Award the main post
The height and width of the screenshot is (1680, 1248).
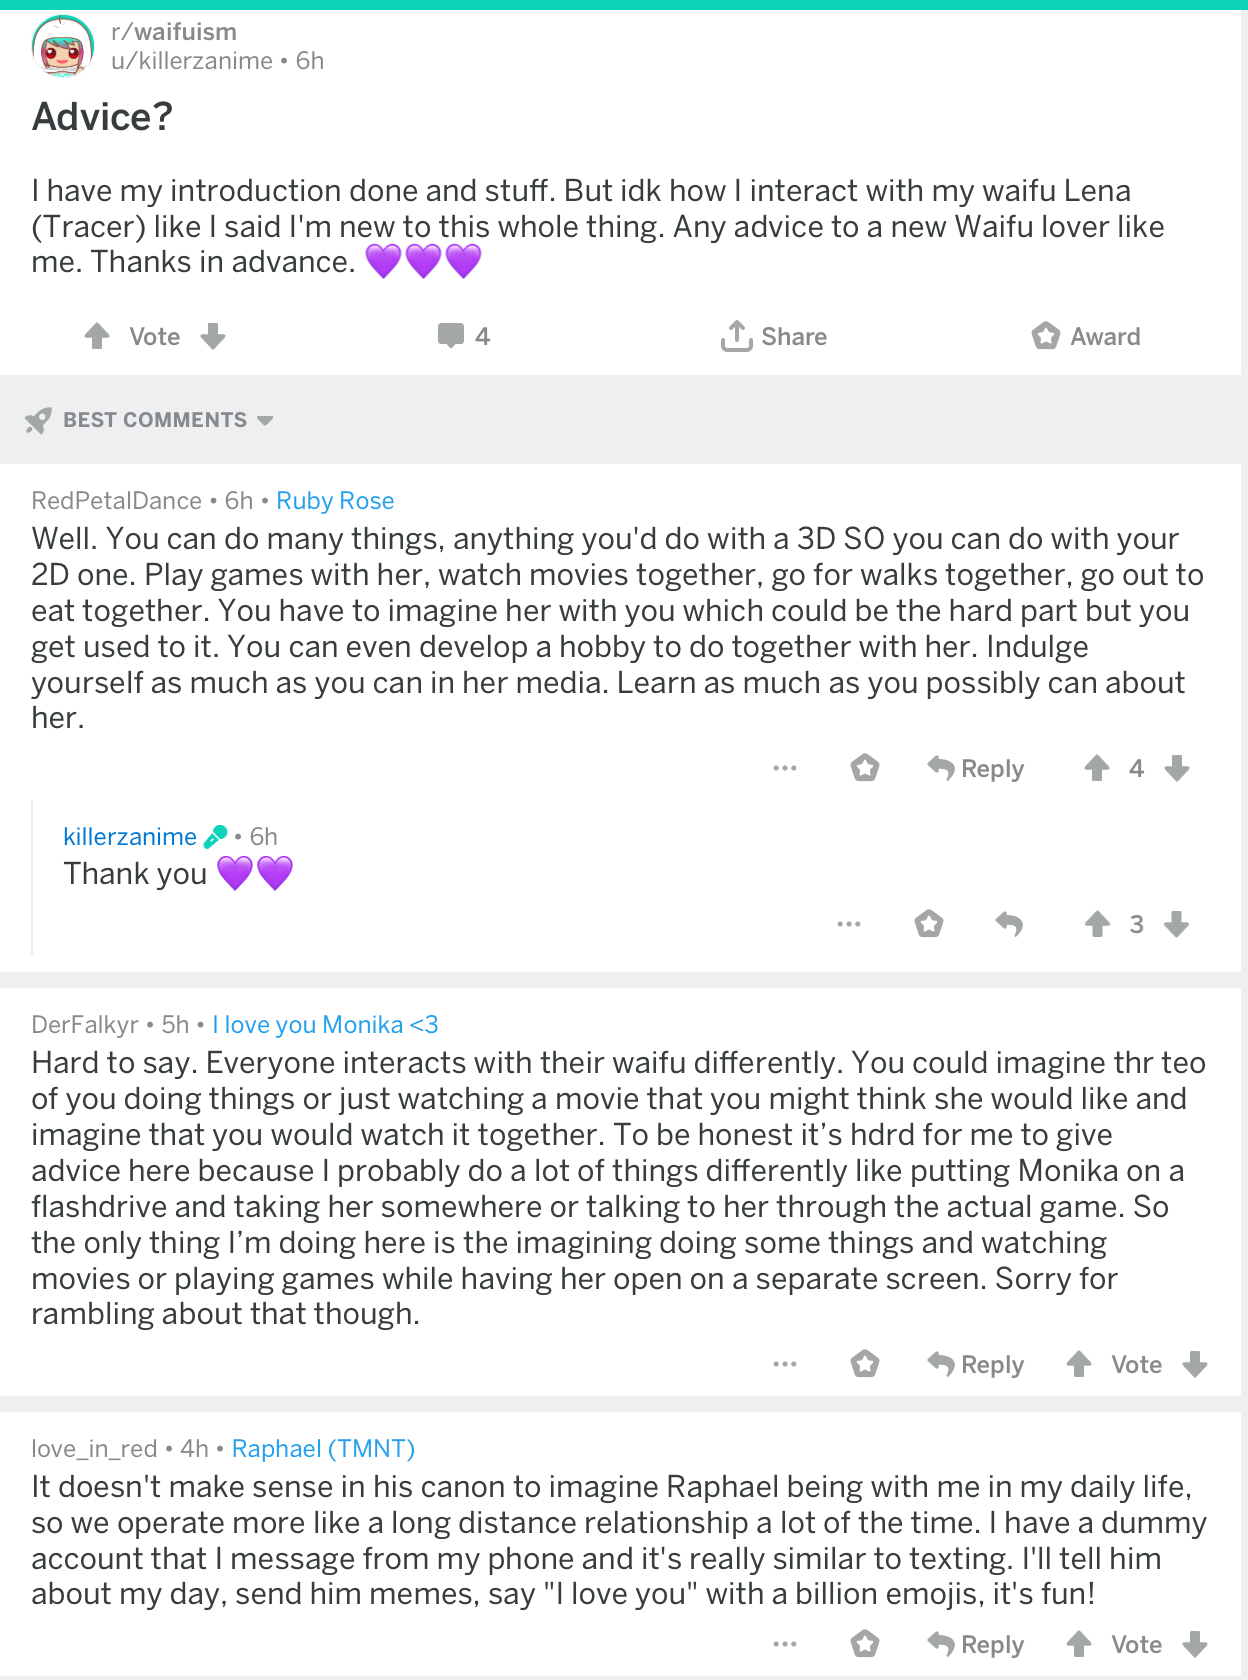1086,336
